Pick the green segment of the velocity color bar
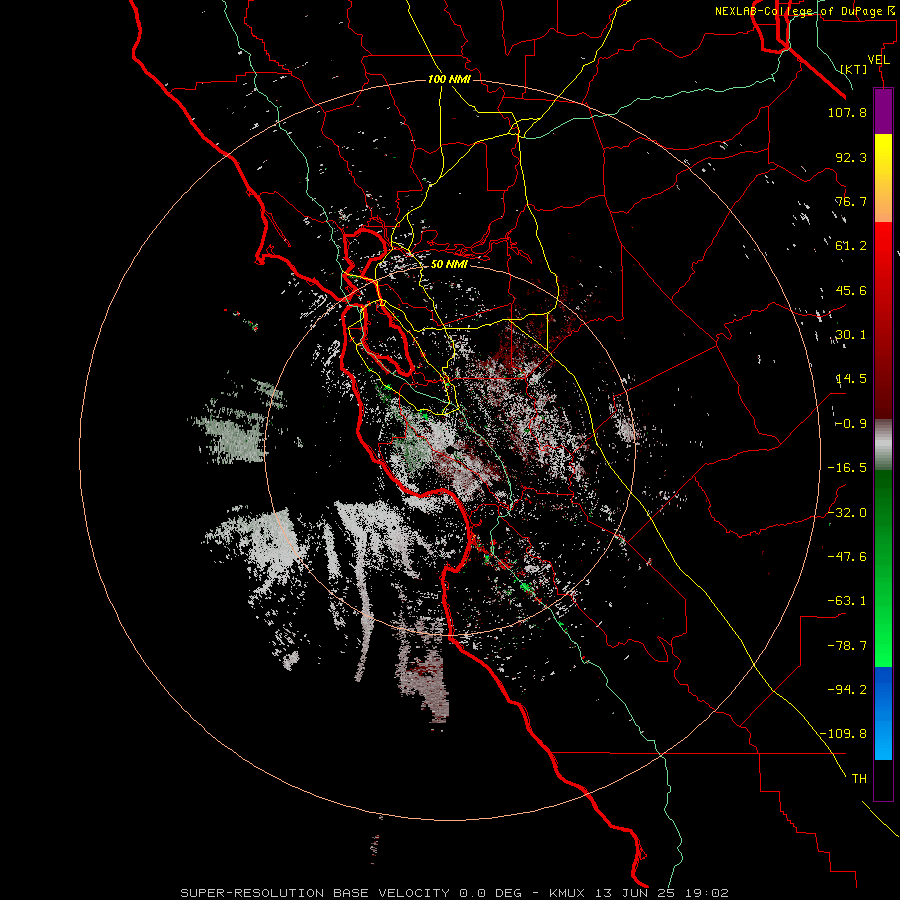This screenshot has width=900, height=900. (x=883, y=568)
